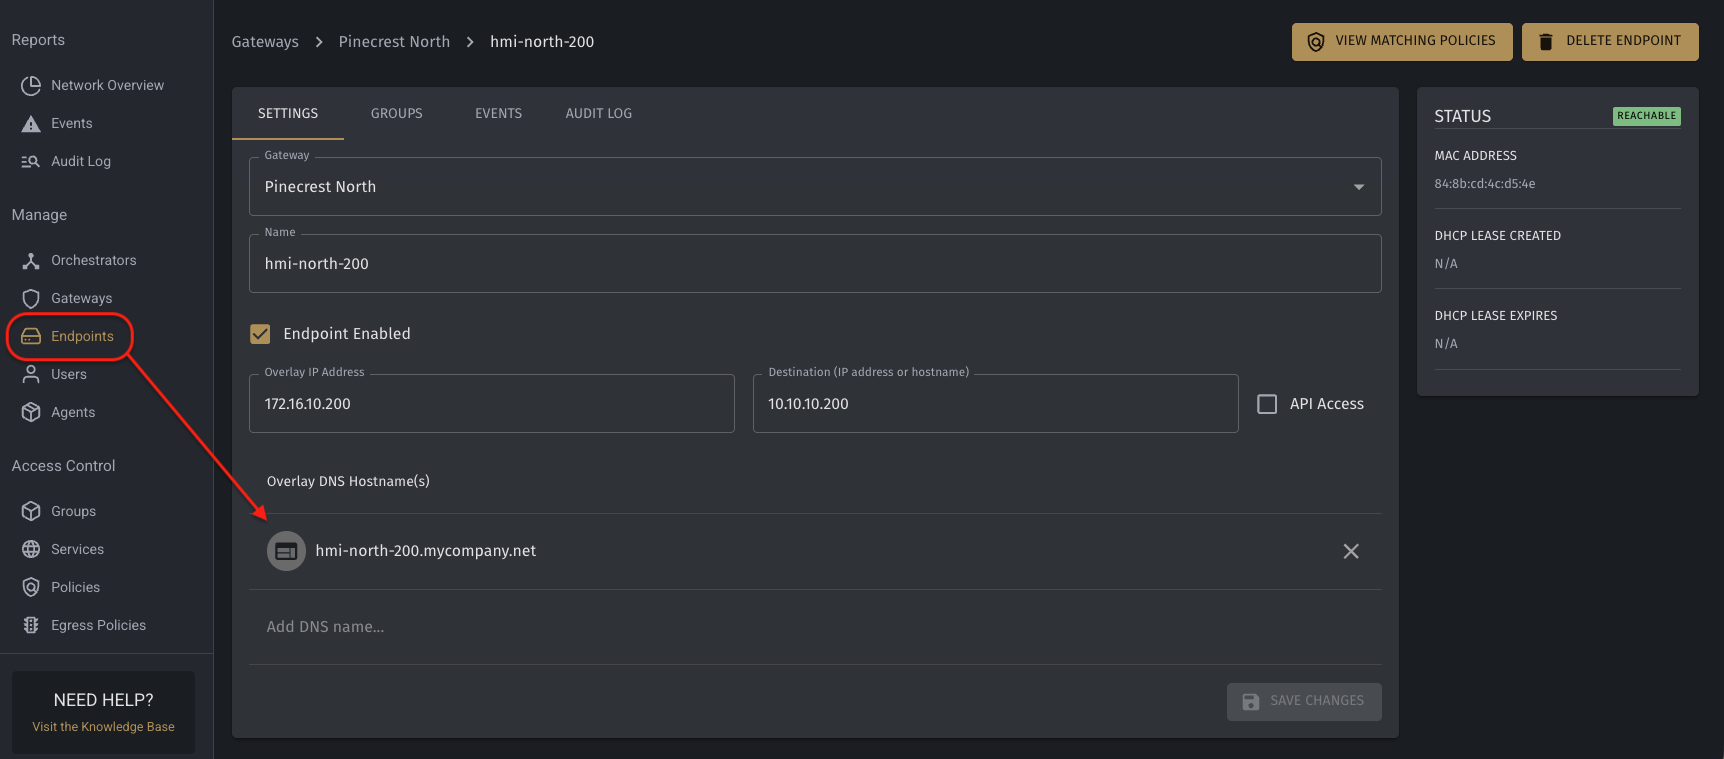
Task: Open the Pinecrest North gateway selector
Action: pyautogui.click(x=815, y=186)
